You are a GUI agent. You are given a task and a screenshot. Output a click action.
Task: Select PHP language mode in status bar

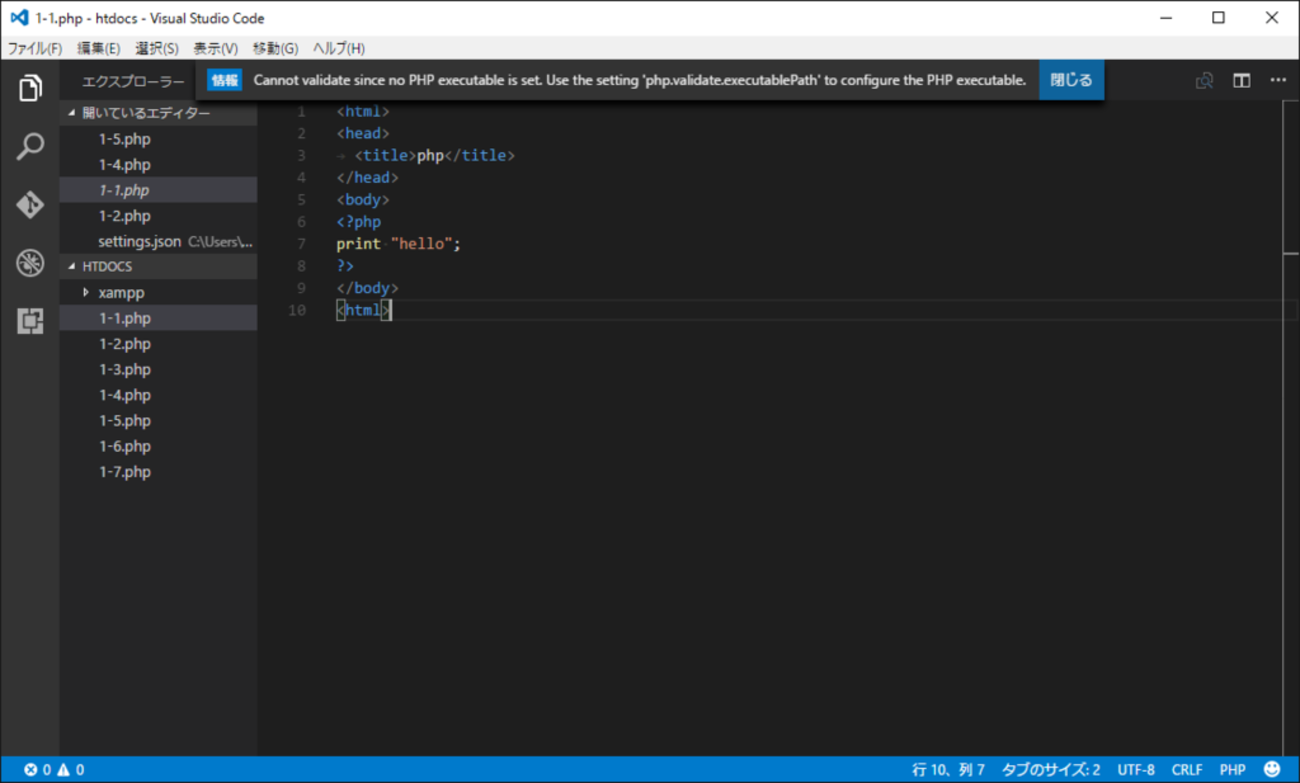point(1232,769)
